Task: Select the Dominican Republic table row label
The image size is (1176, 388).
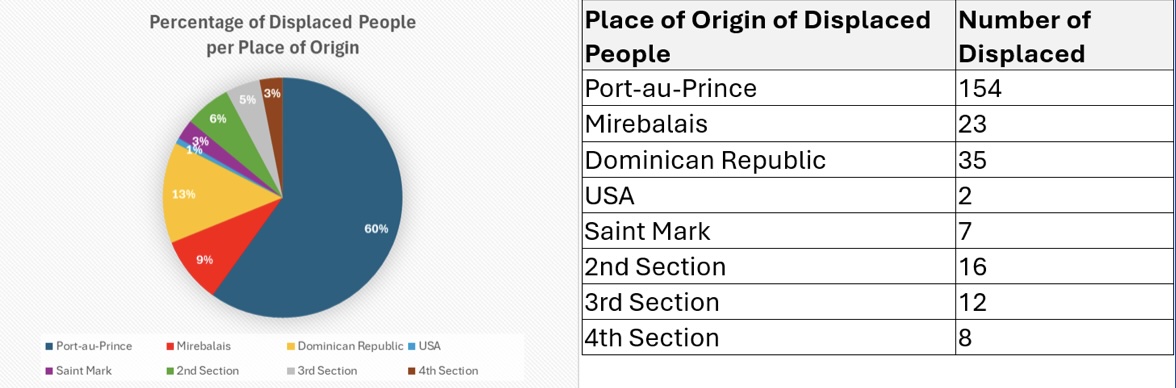Action: pyautogui.click(x=705, y=160)
